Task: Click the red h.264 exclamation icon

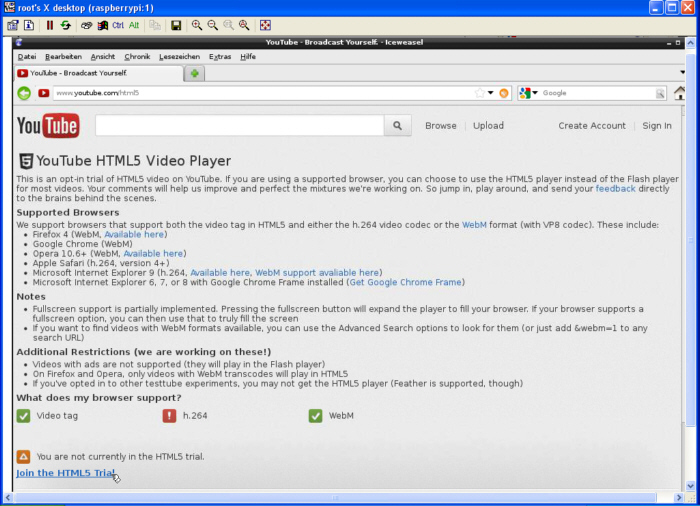Action: click(x=169, y=416)
